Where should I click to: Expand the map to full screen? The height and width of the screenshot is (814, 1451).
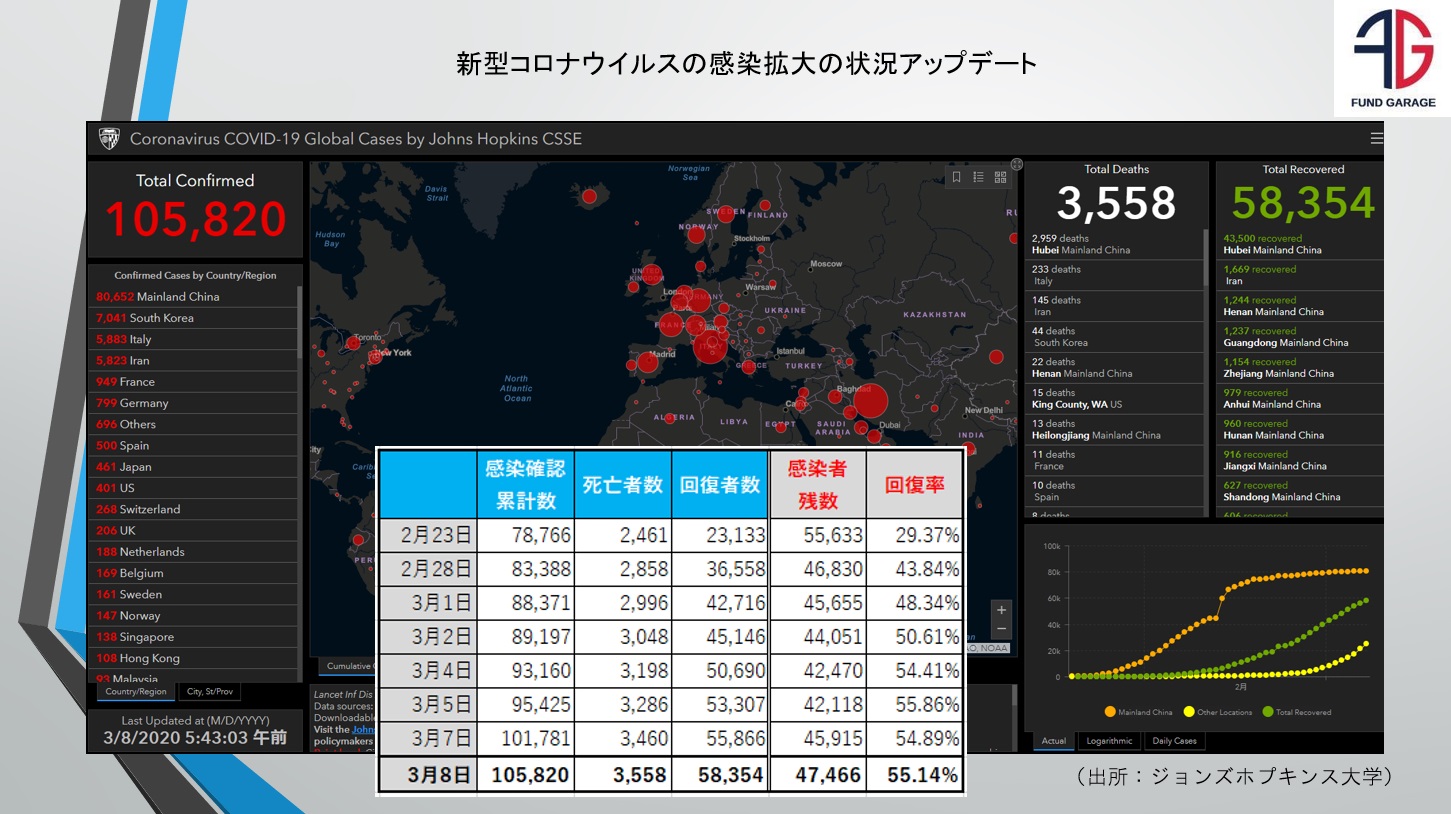click(x=1016, y=164)
